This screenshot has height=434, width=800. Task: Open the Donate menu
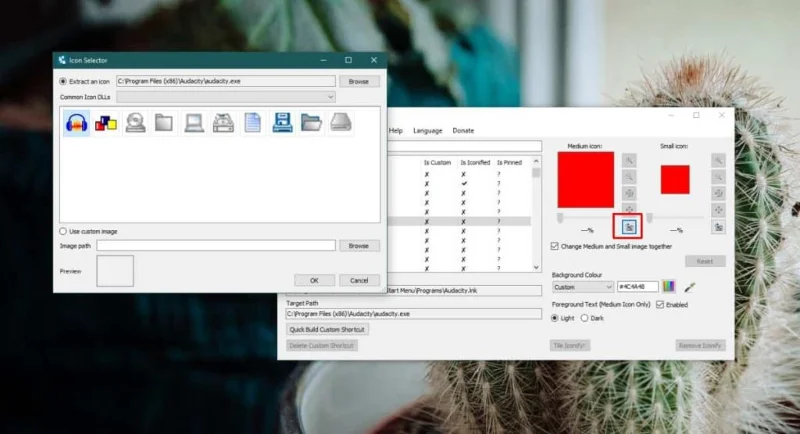(463, 131)
